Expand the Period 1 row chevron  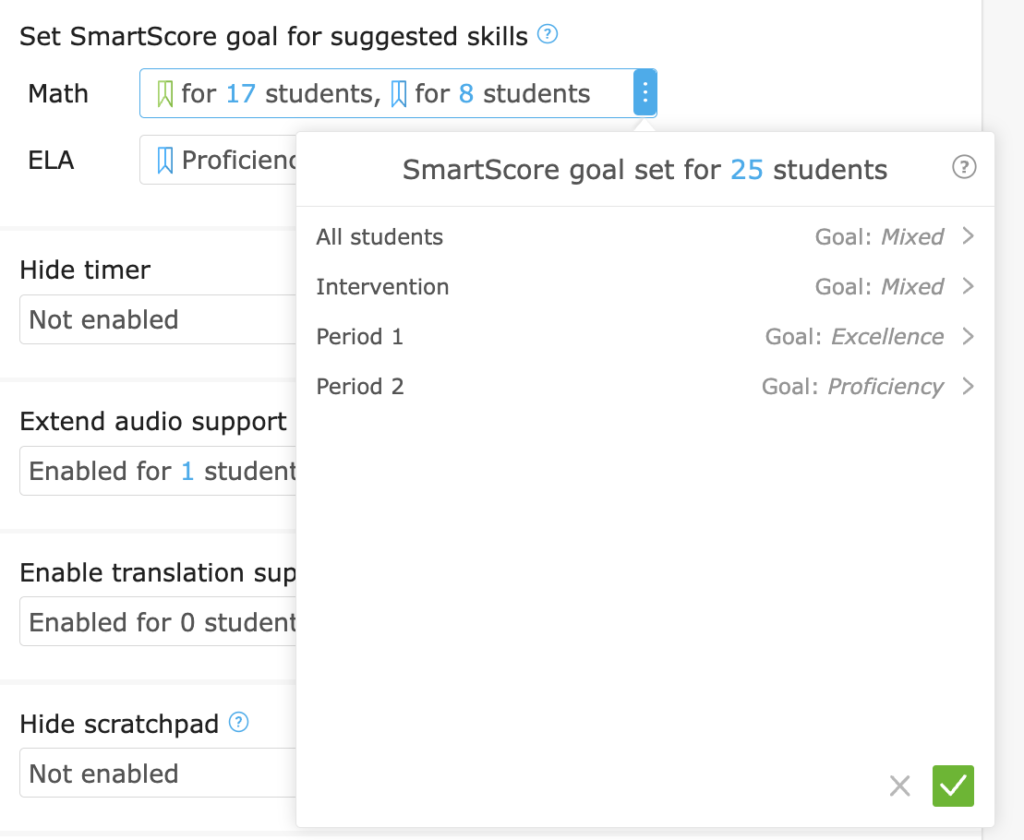coord(967,337)
